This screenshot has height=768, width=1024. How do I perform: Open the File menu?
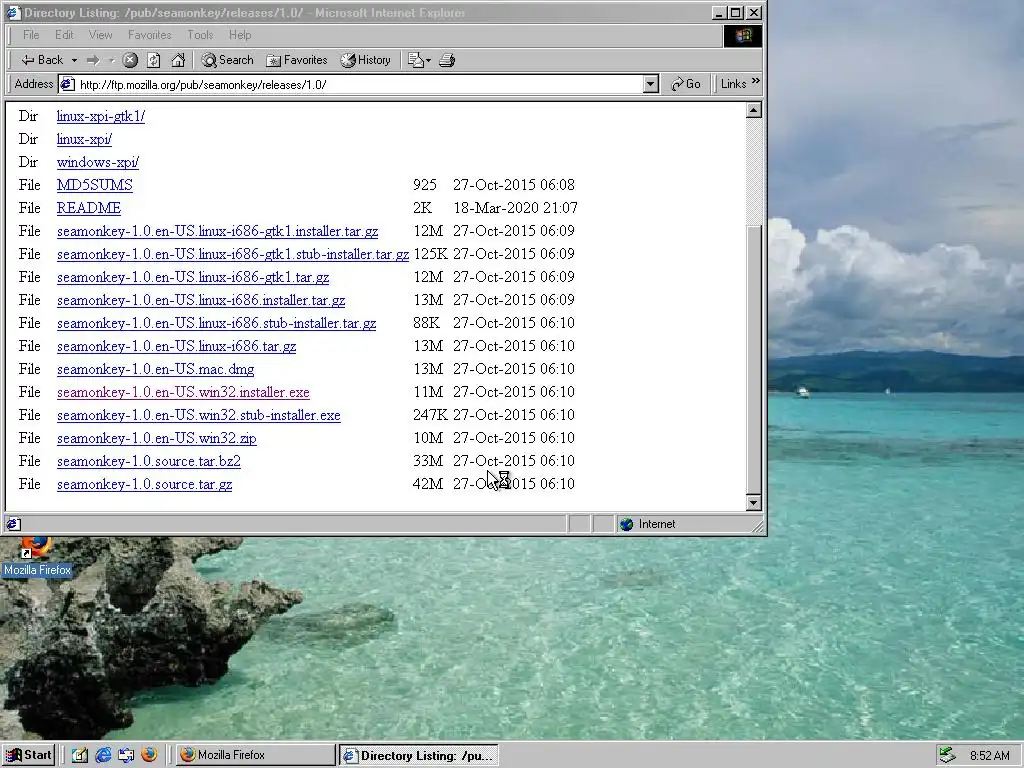pos(31,35)
